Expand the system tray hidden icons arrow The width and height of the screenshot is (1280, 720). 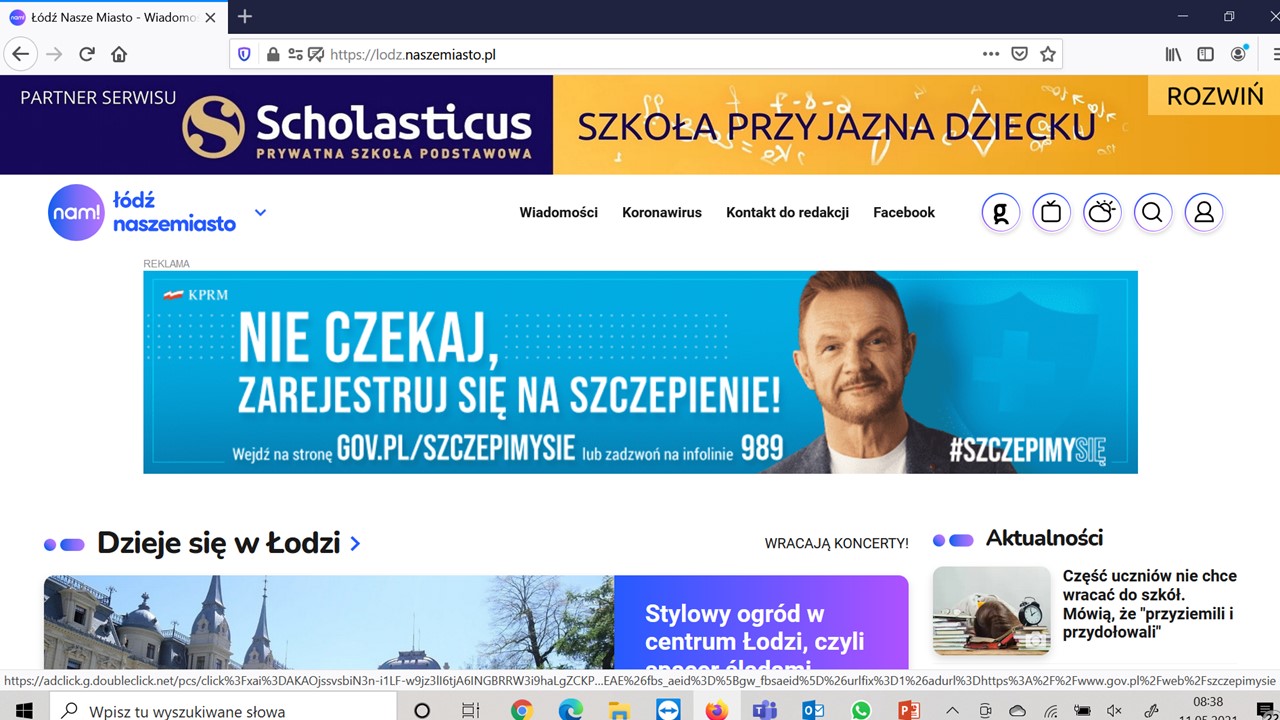click(x=952, y=710)
